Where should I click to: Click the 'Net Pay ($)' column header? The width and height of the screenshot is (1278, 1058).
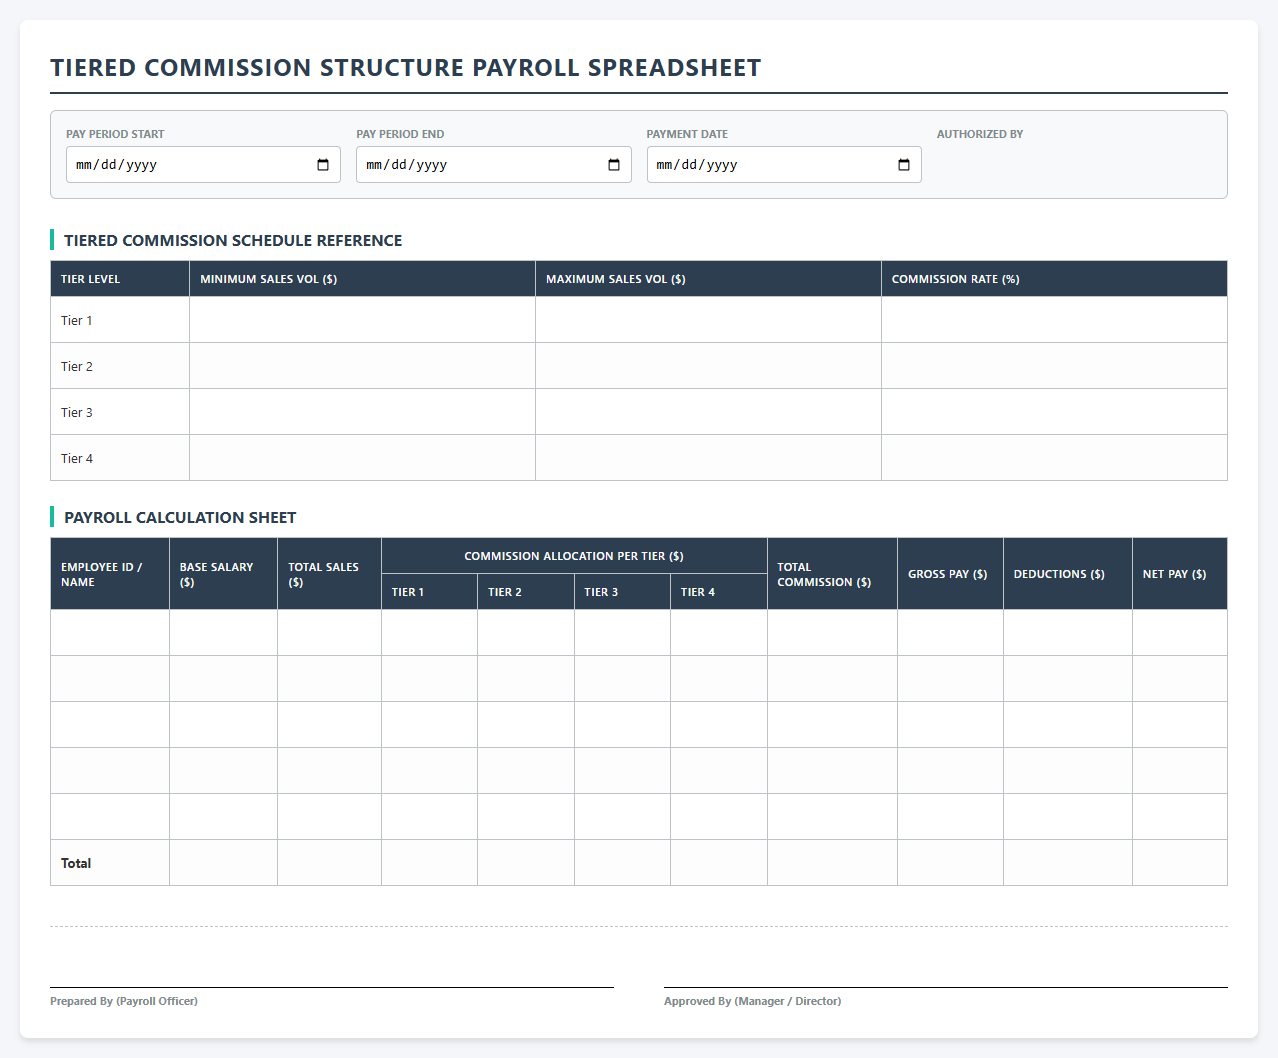coord(1180,574)
